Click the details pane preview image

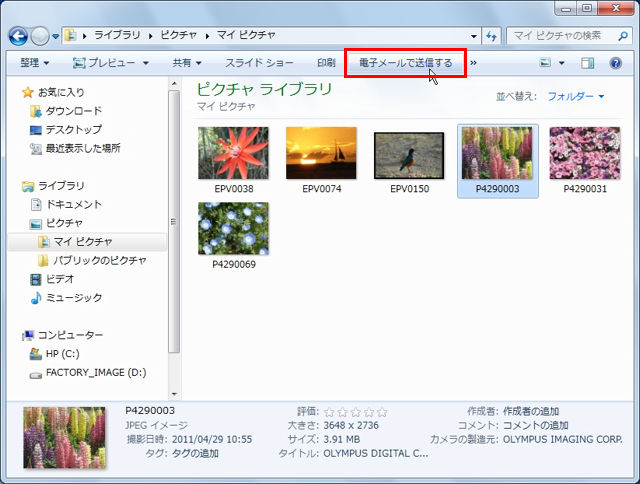click(64, 437)
